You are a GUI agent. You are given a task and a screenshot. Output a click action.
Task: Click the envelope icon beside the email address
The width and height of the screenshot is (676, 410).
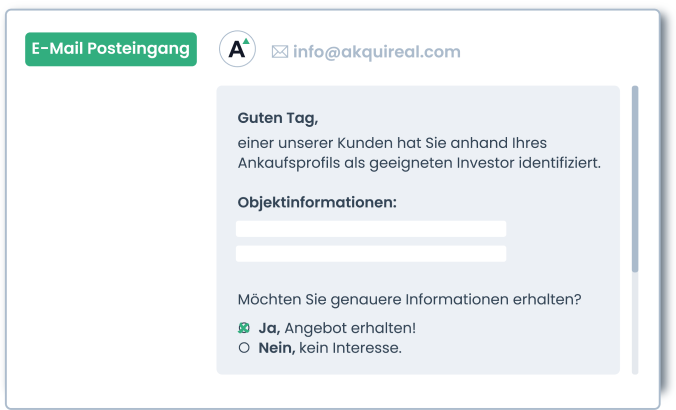[x=280, y=52]
